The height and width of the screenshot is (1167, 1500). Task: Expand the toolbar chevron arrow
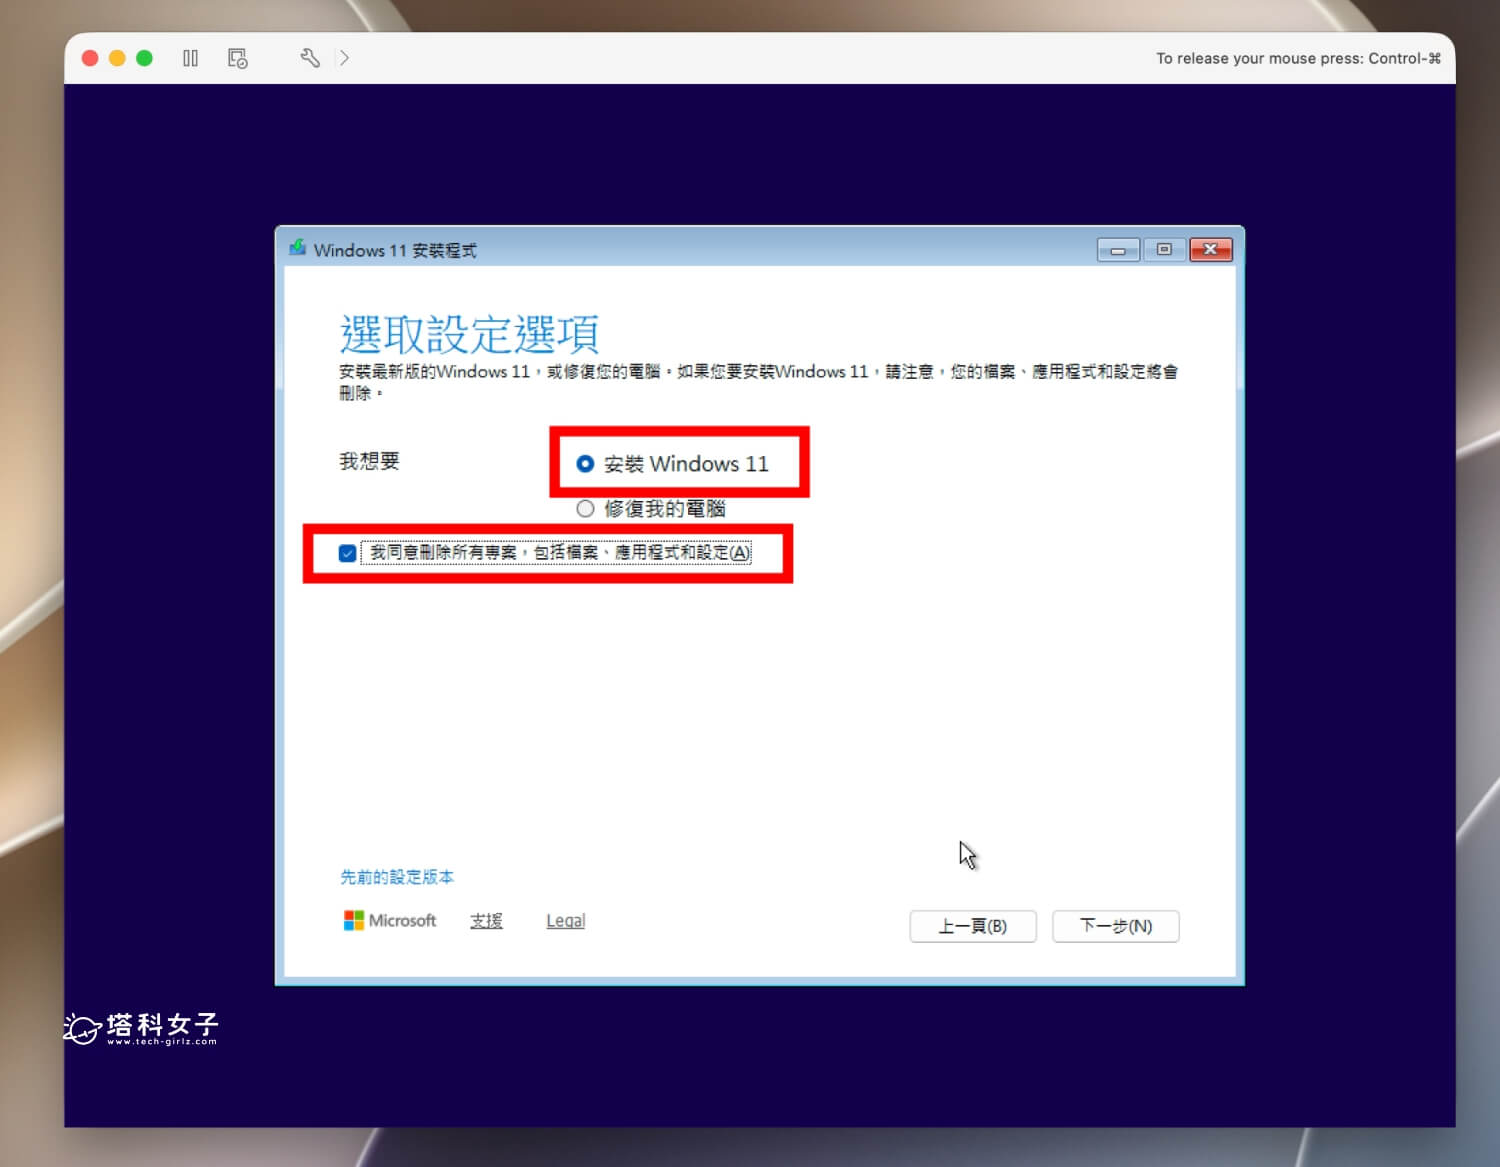tap(344, 58)
